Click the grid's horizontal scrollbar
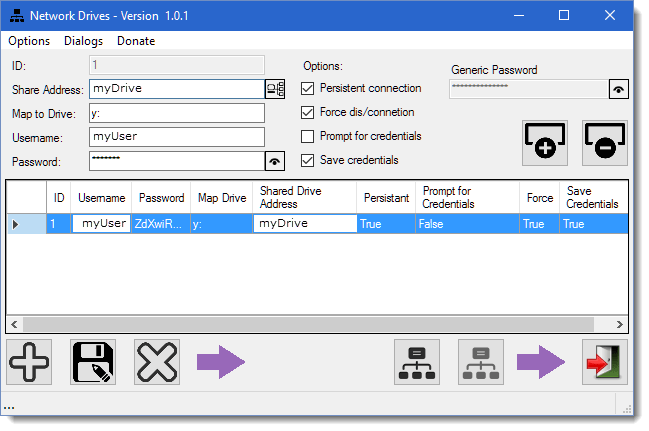This screenshot has width=649, height=431. pyautogui.click(x=300, y=324)
